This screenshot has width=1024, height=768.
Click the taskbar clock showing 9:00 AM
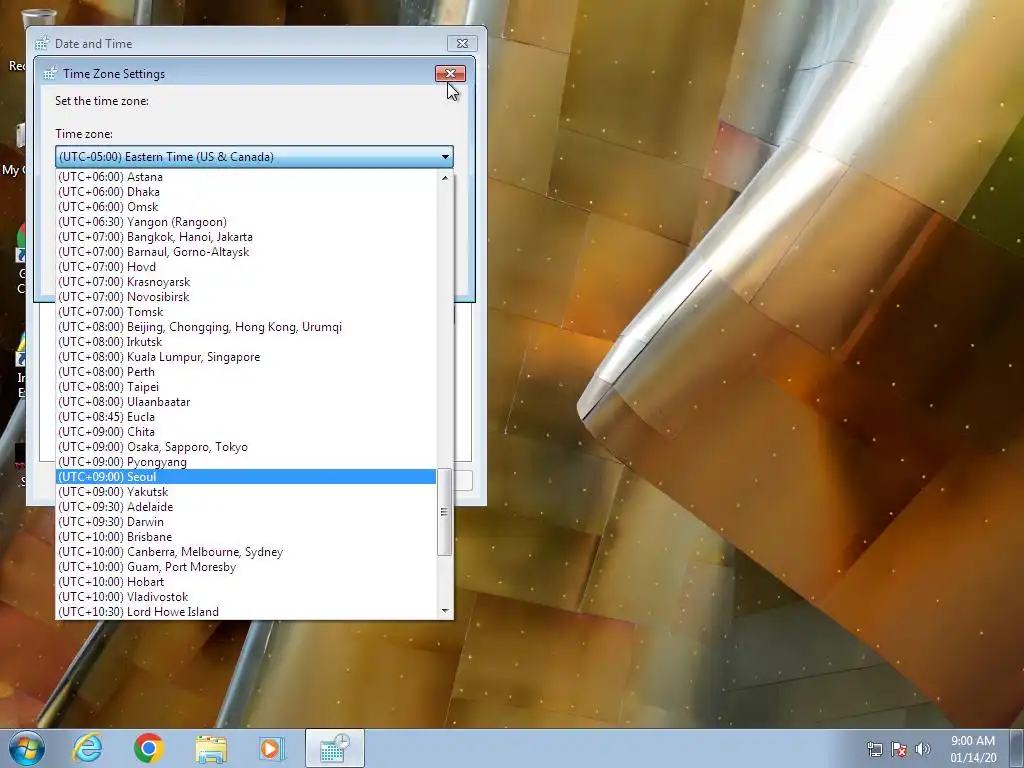(x=973, y=749)
